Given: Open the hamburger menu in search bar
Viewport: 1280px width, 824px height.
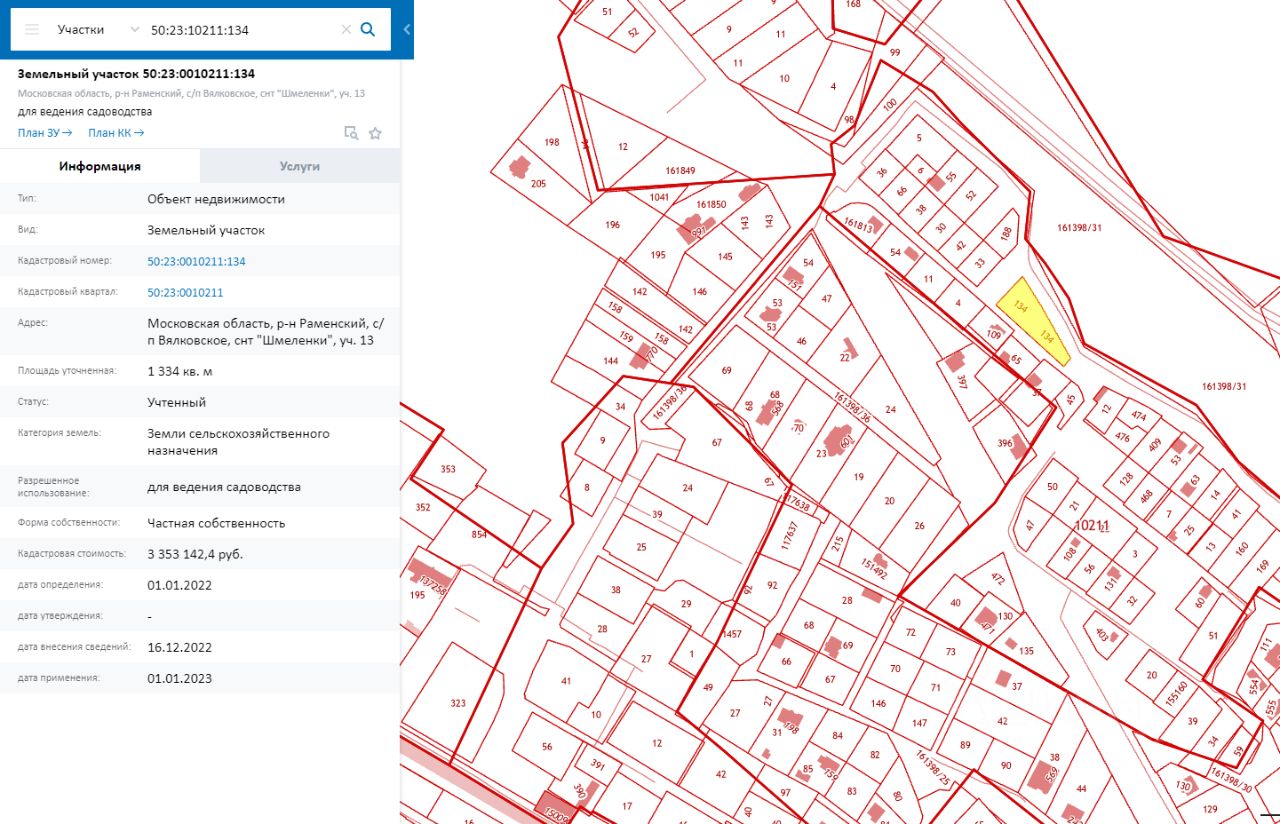Looking at the screenshot, I should 32,30.
